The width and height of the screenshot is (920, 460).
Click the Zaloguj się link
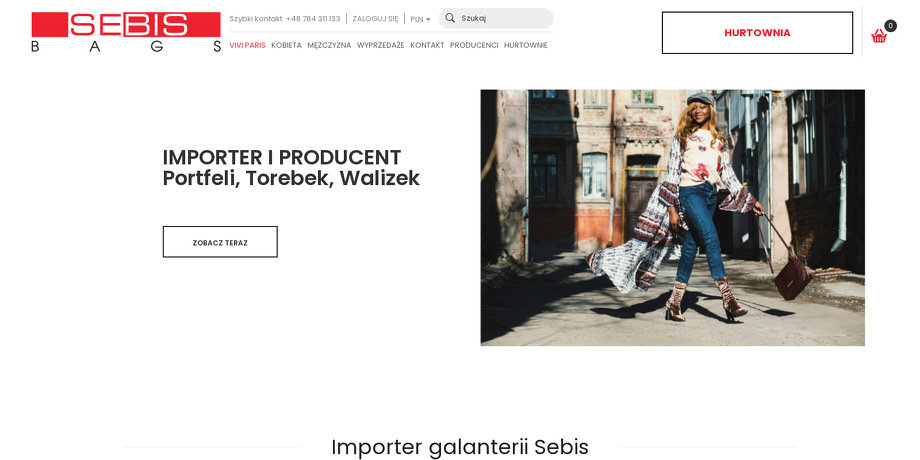(x=375, y=19)
